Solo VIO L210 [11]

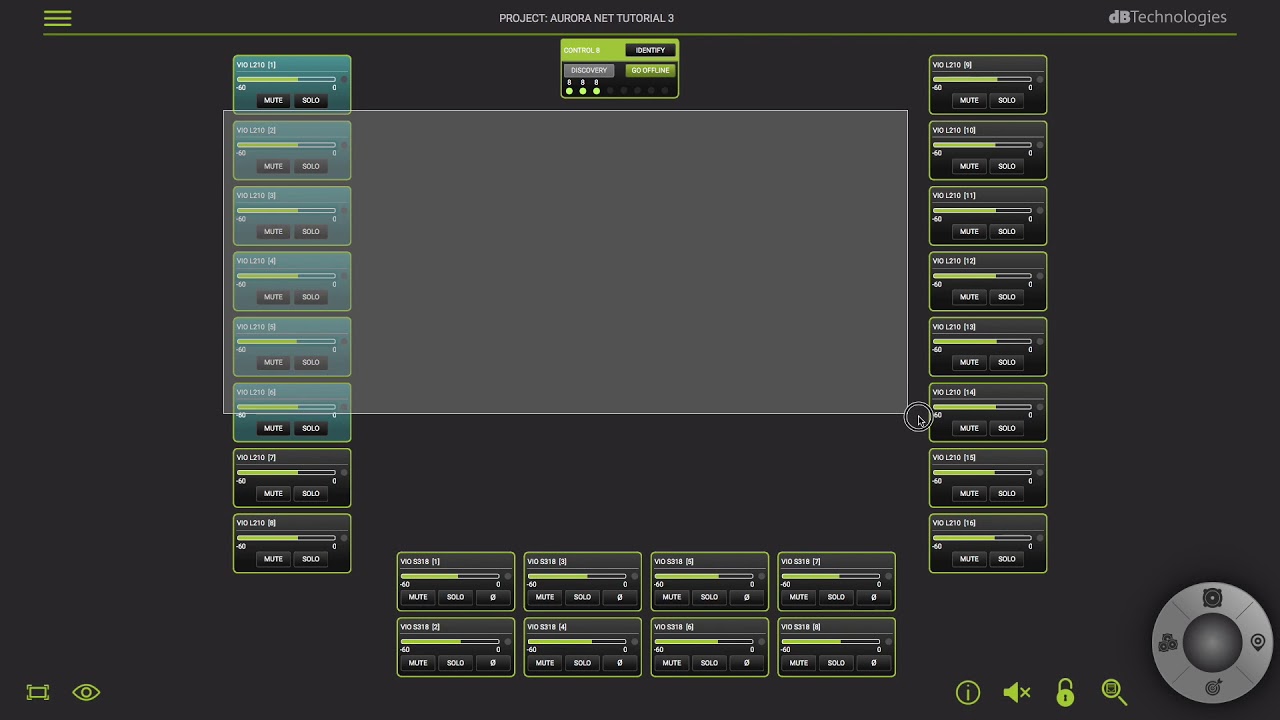coord(1007,231)
